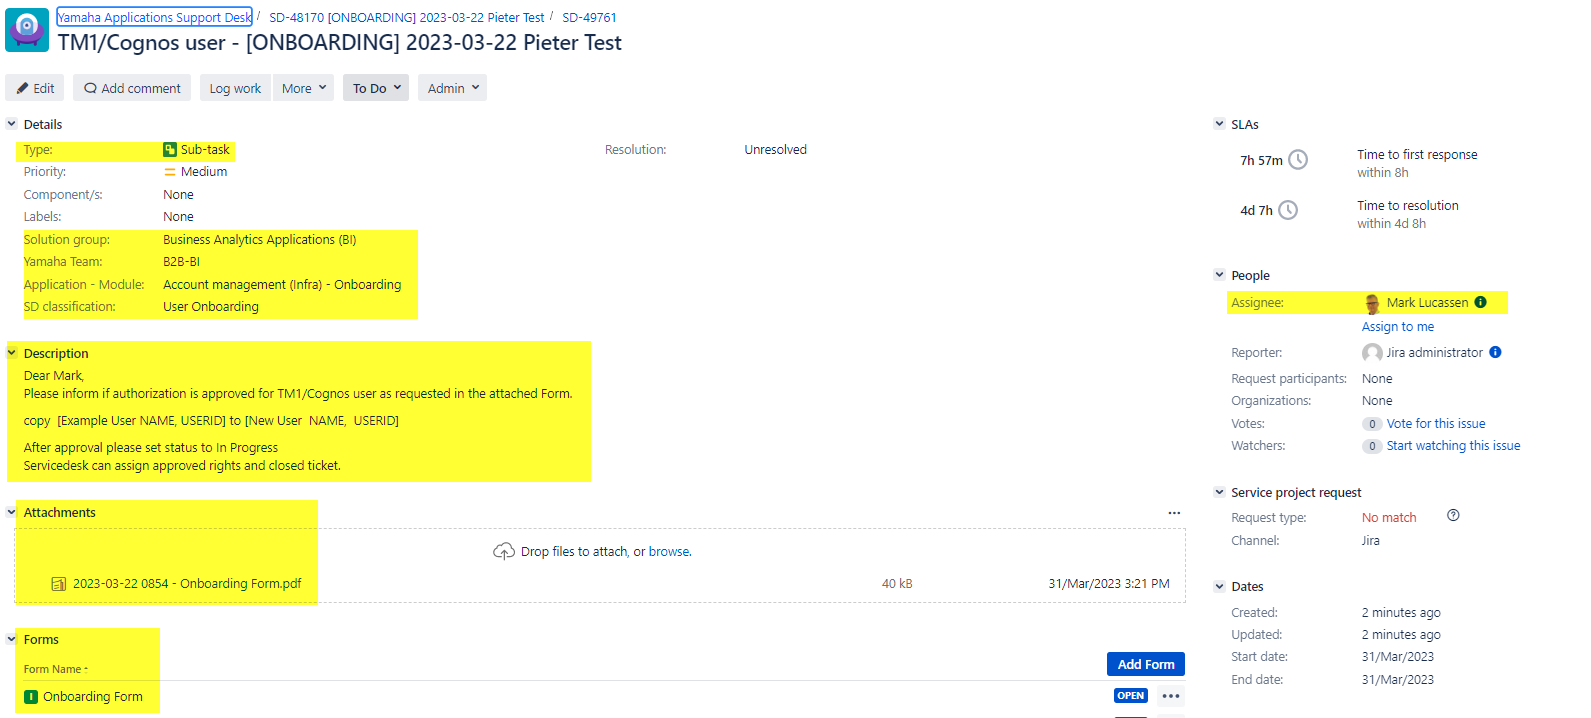Collapse the Details section
The height and width of the screenshot is (718, 1591).
click(x=12, y=124)
